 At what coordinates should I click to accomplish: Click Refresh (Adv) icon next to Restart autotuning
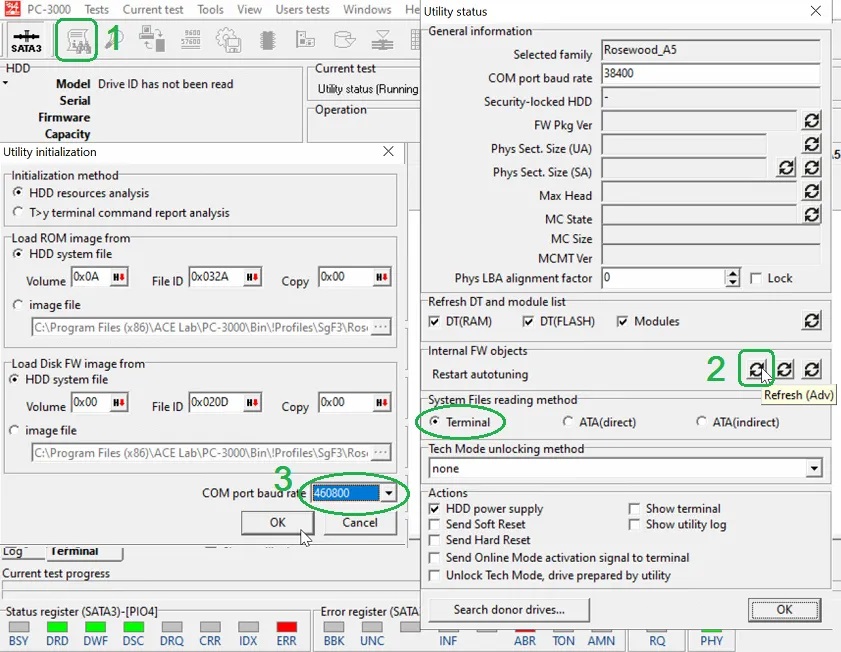[757, 370]
